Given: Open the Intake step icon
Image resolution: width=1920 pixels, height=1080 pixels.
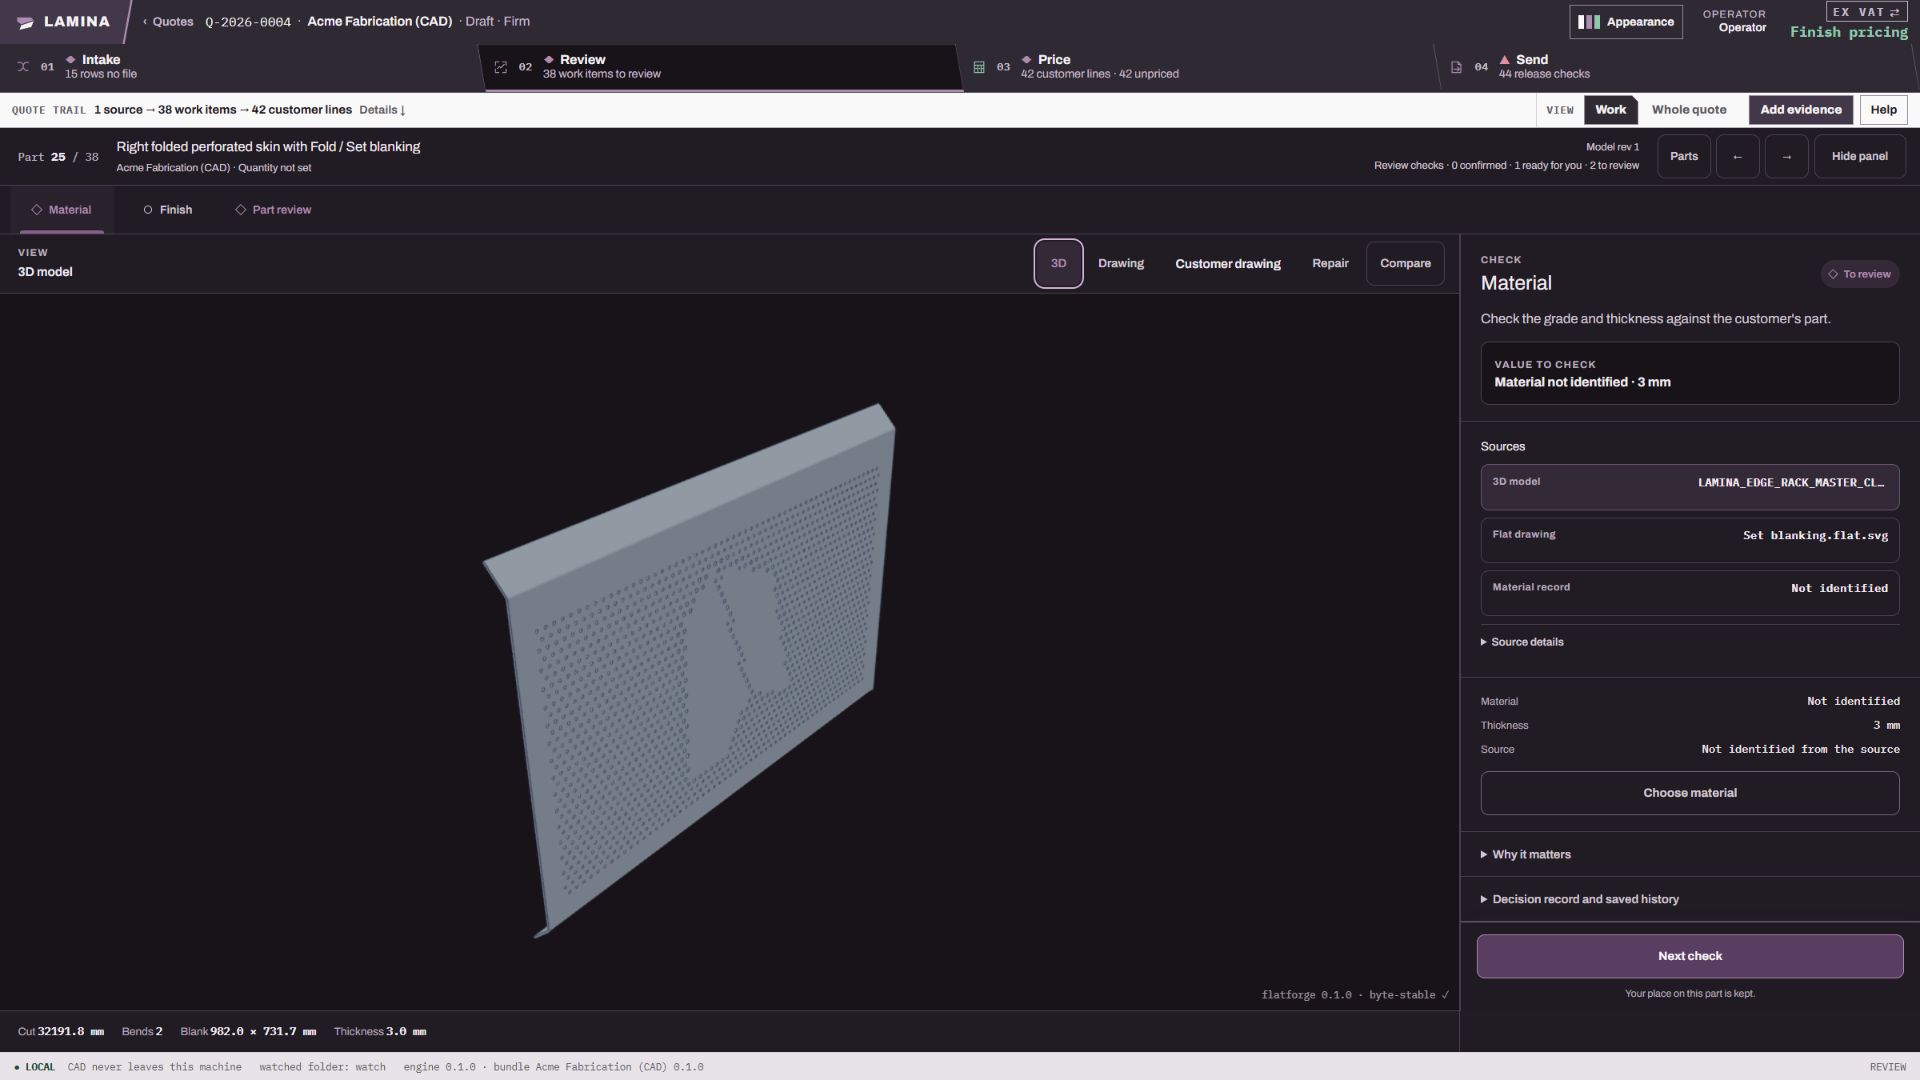Looking at the screenshot, I should click(23, 67).
